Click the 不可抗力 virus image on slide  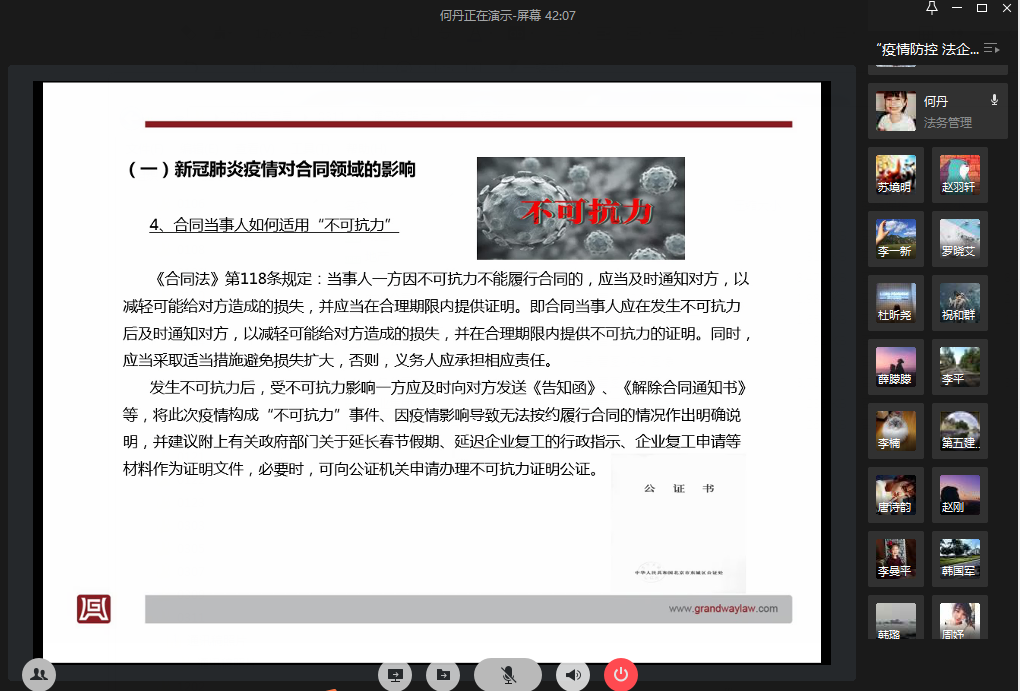click(x=580, y=208)
